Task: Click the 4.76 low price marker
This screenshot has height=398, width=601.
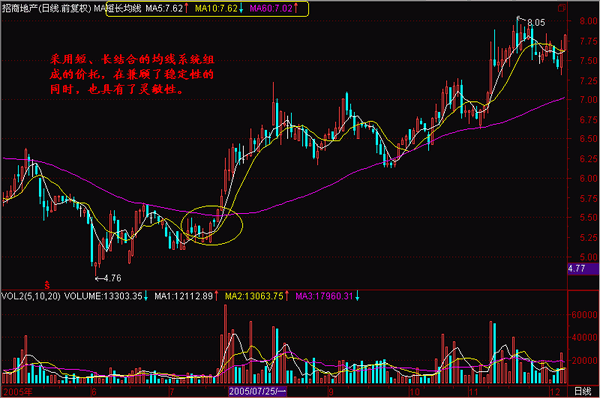Action: click(112, 278)
